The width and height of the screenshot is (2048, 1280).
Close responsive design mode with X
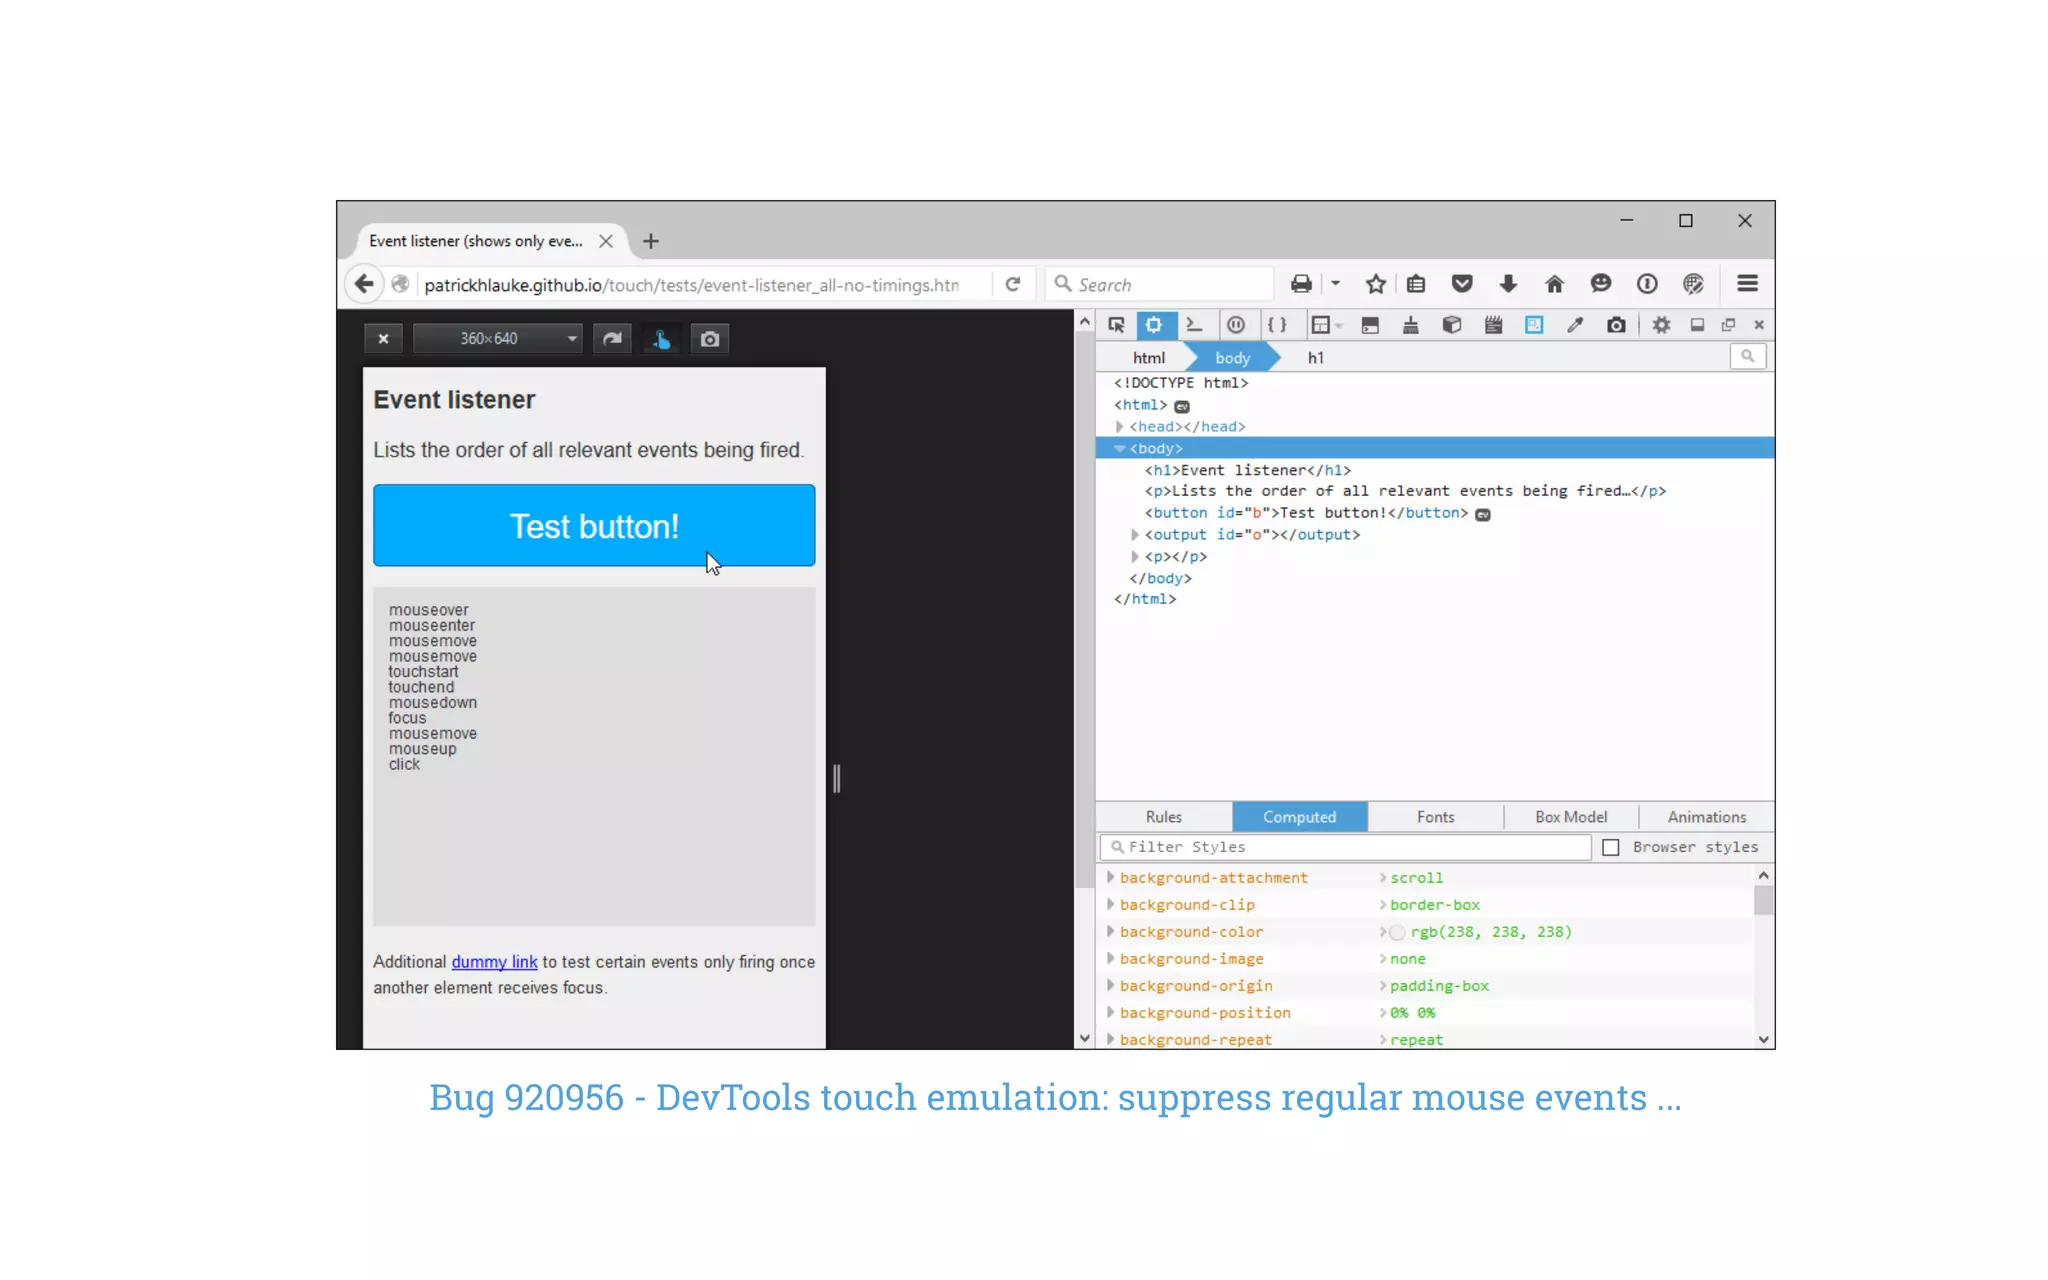tap(383, 339)
